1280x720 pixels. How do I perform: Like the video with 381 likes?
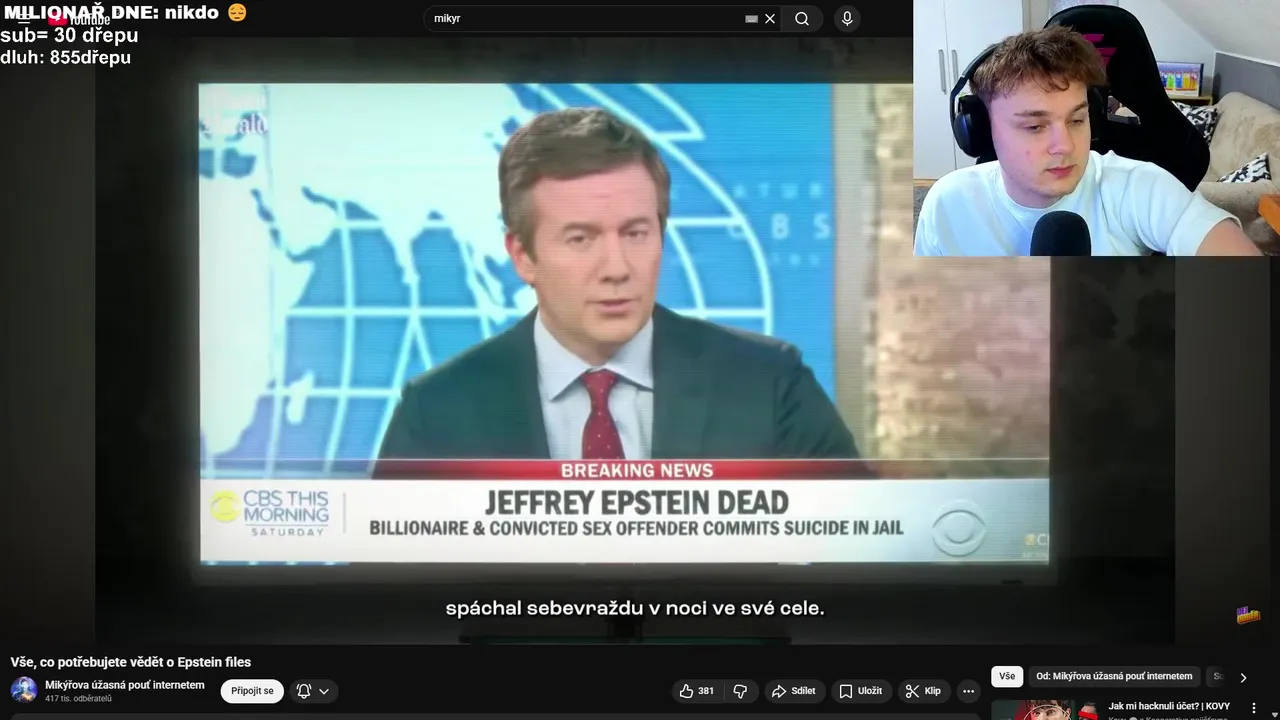point(697,691)
